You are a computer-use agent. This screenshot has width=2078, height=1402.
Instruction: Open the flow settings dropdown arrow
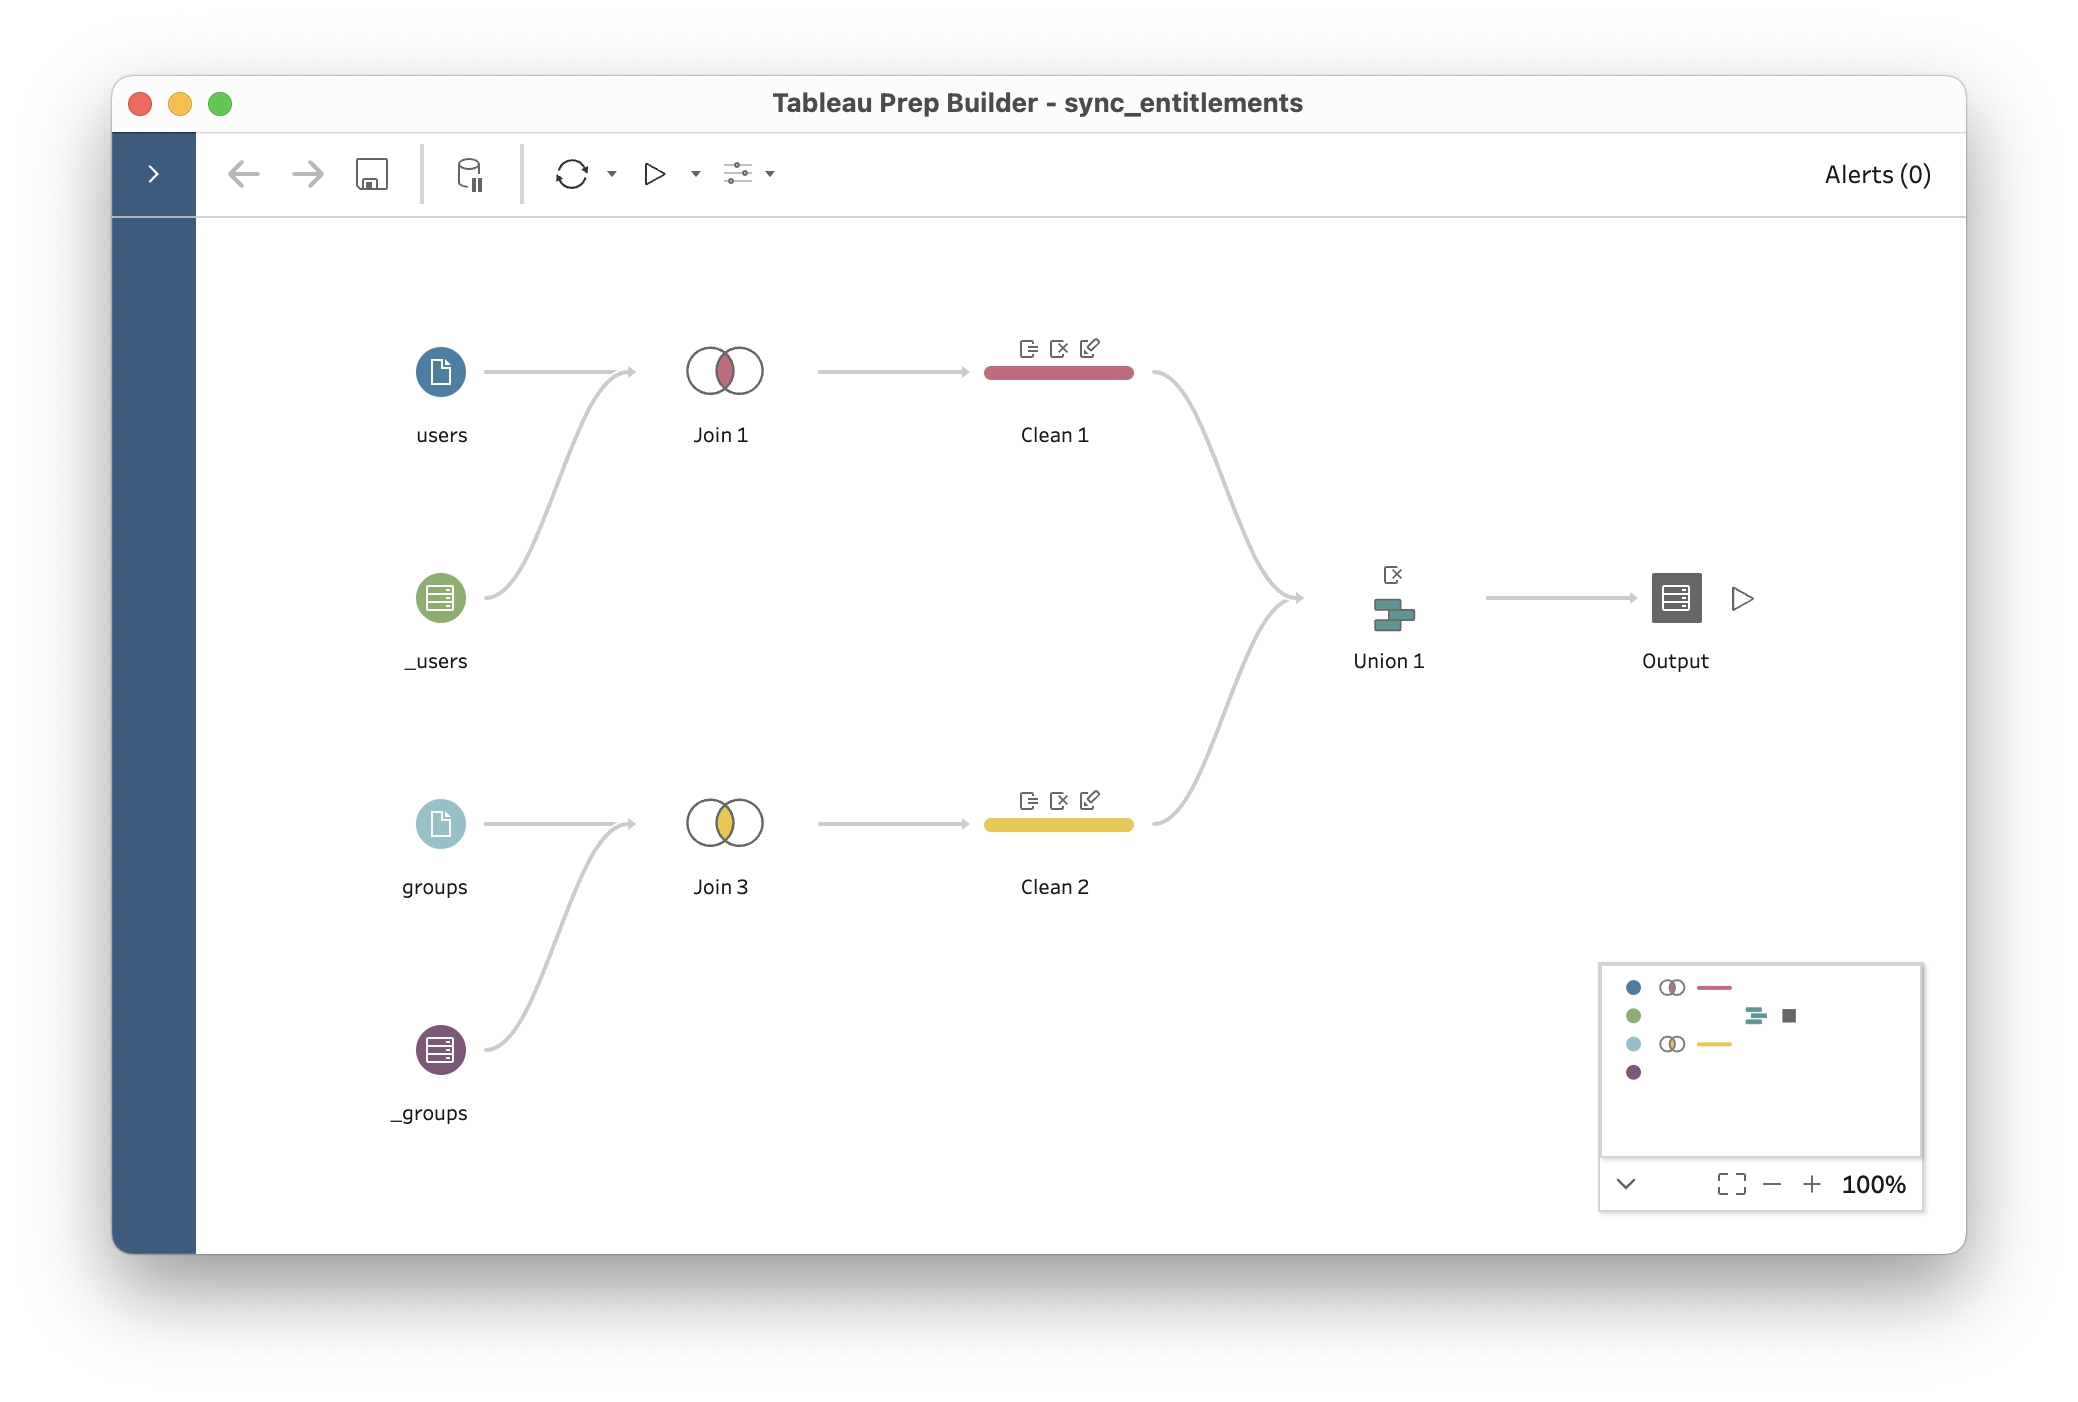770,174
